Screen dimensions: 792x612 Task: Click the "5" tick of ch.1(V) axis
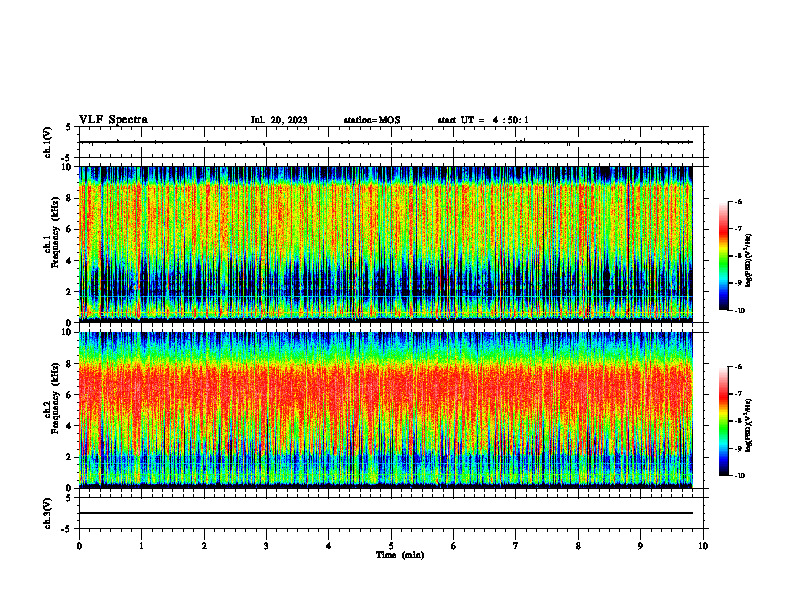pyautogui.click(x=69, y=127)
